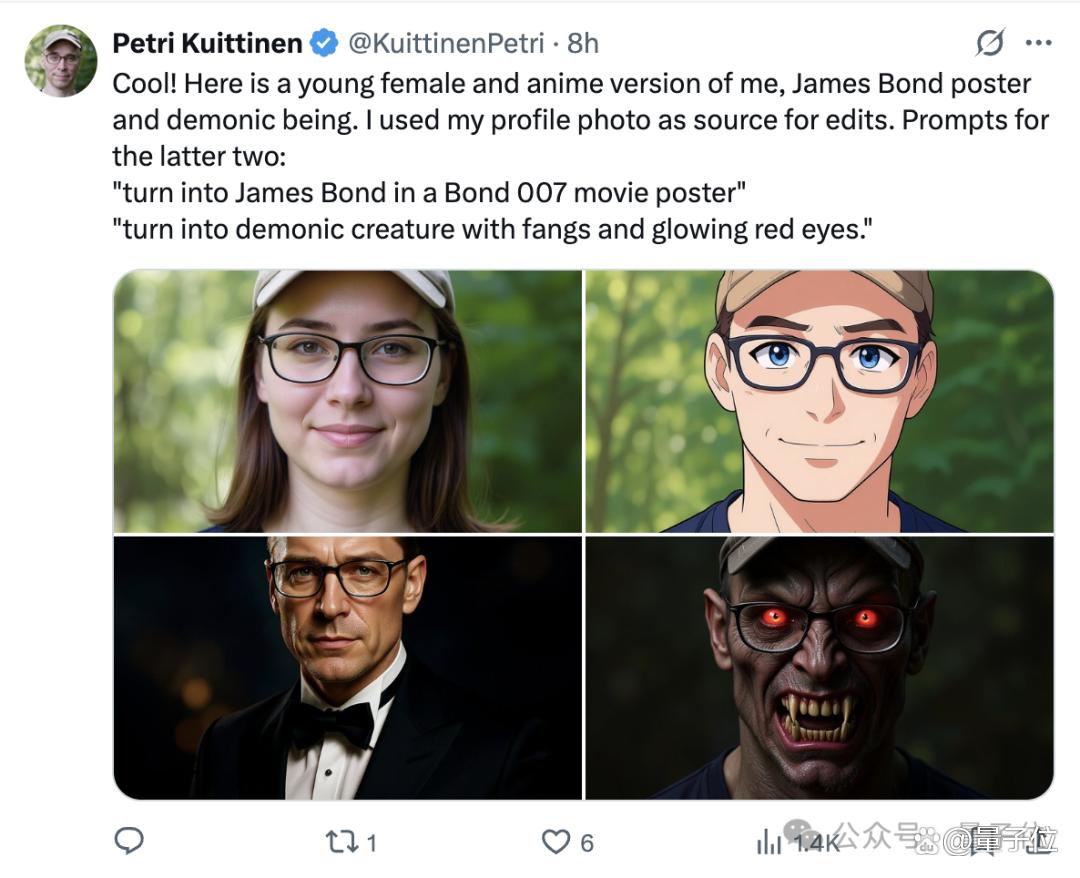The image size is (1080, 878).
Task: Like the tweet with heart icon
Action: click(556, 842)
